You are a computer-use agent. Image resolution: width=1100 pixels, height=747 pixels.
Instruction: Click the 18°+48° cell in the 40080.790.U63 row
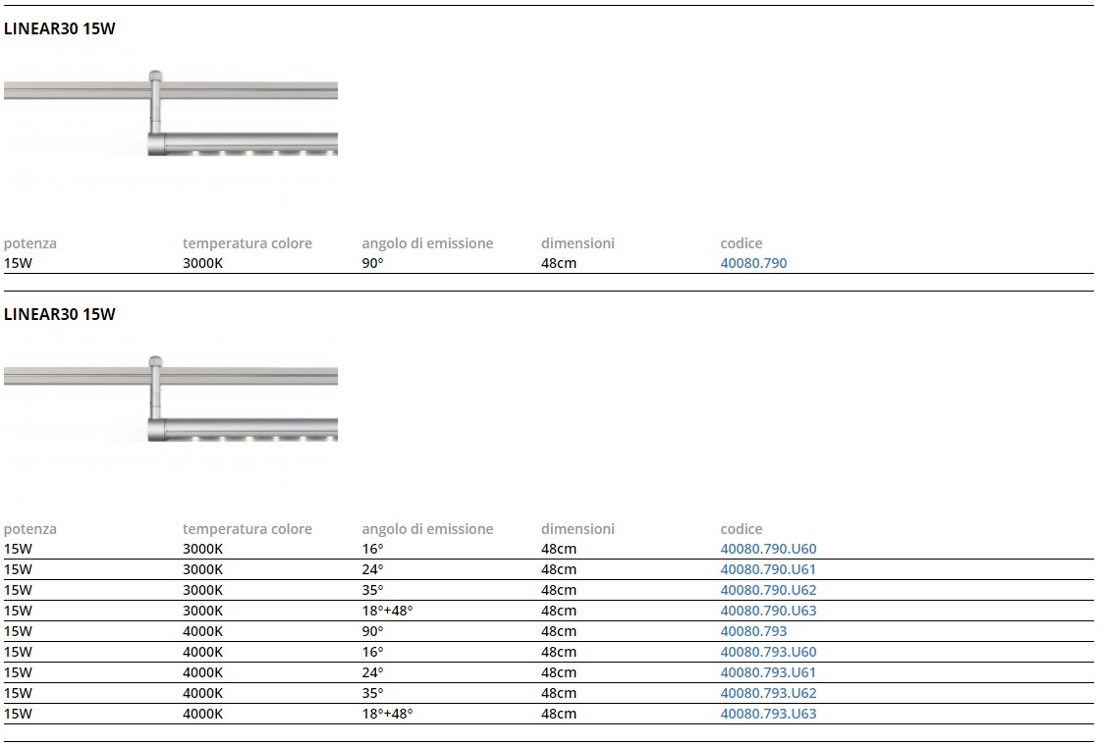click(387, 611)
